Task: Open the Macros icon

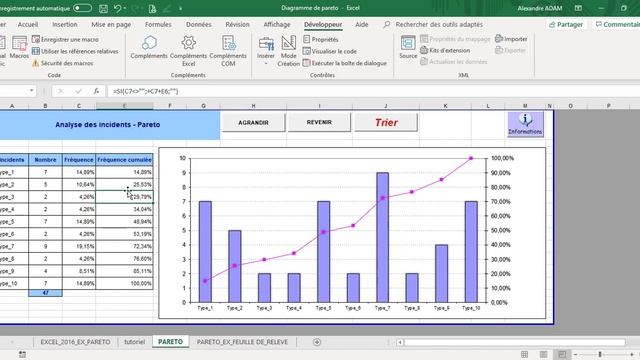Action: (x=19, y=47)
